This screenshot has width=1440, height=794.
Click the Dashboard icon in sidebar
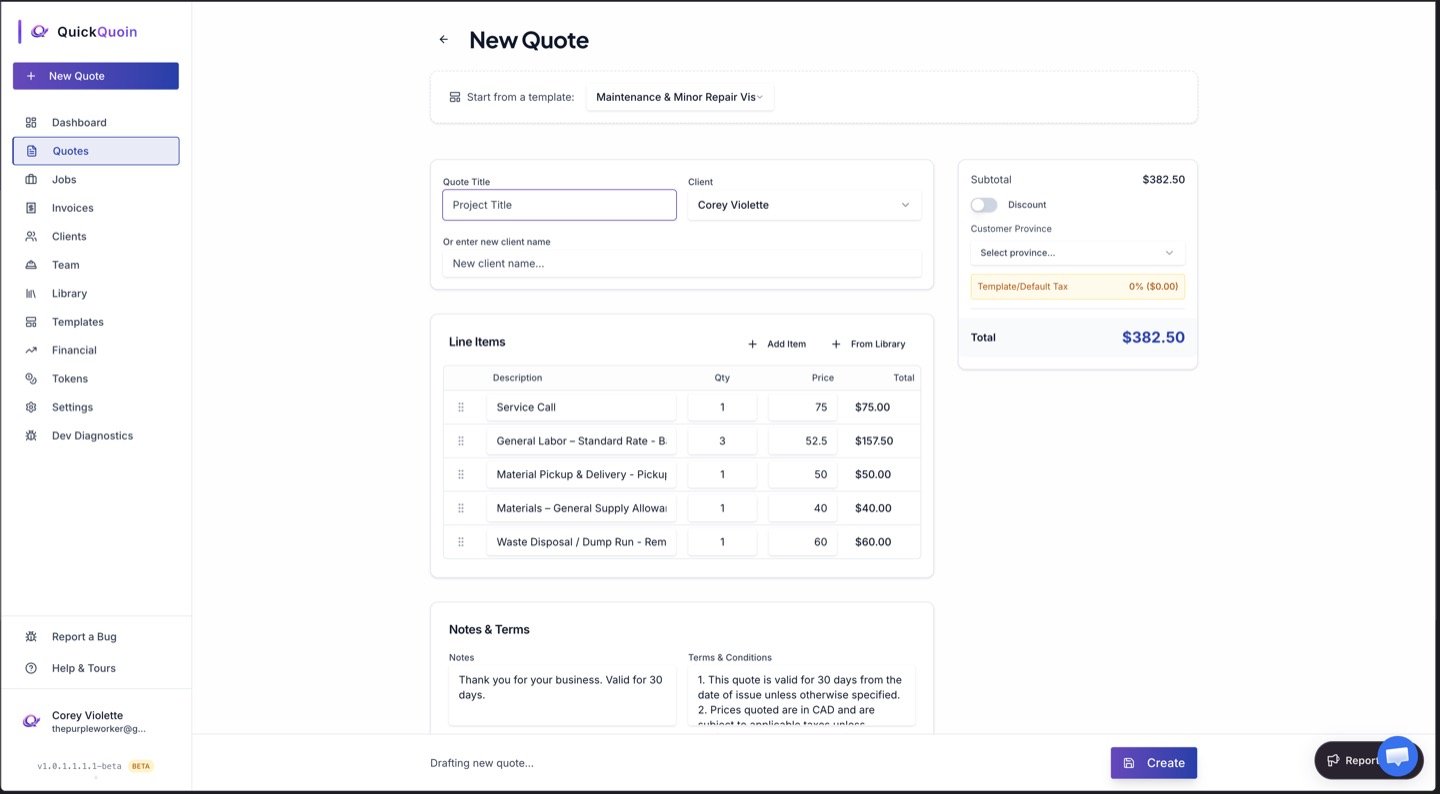(x=31, y=122)
